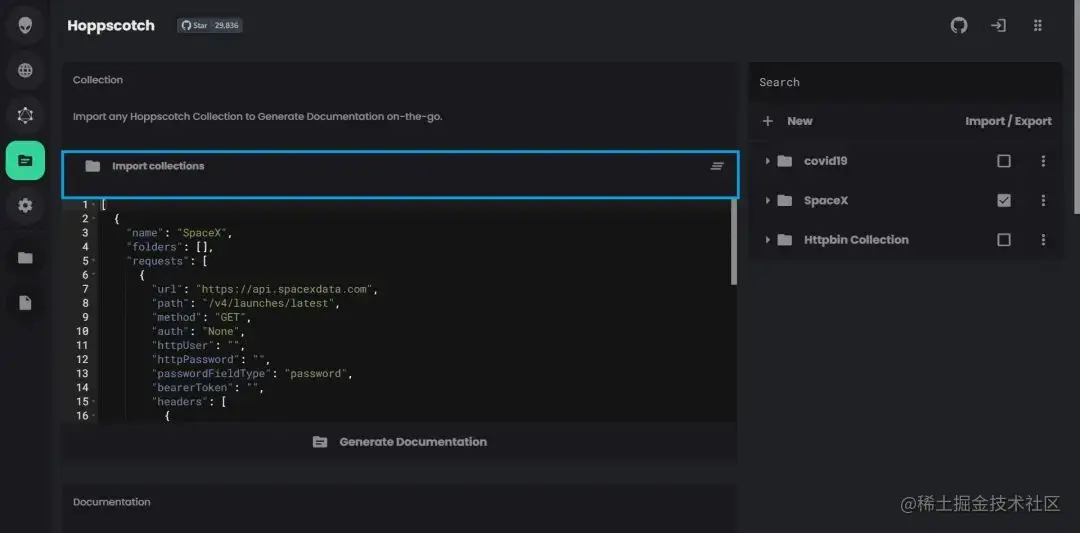The width and height of the screenshot is (1080, 533).
Task: Uncheck the SpaceX collection checkbox
Action: click(1004, 200)
